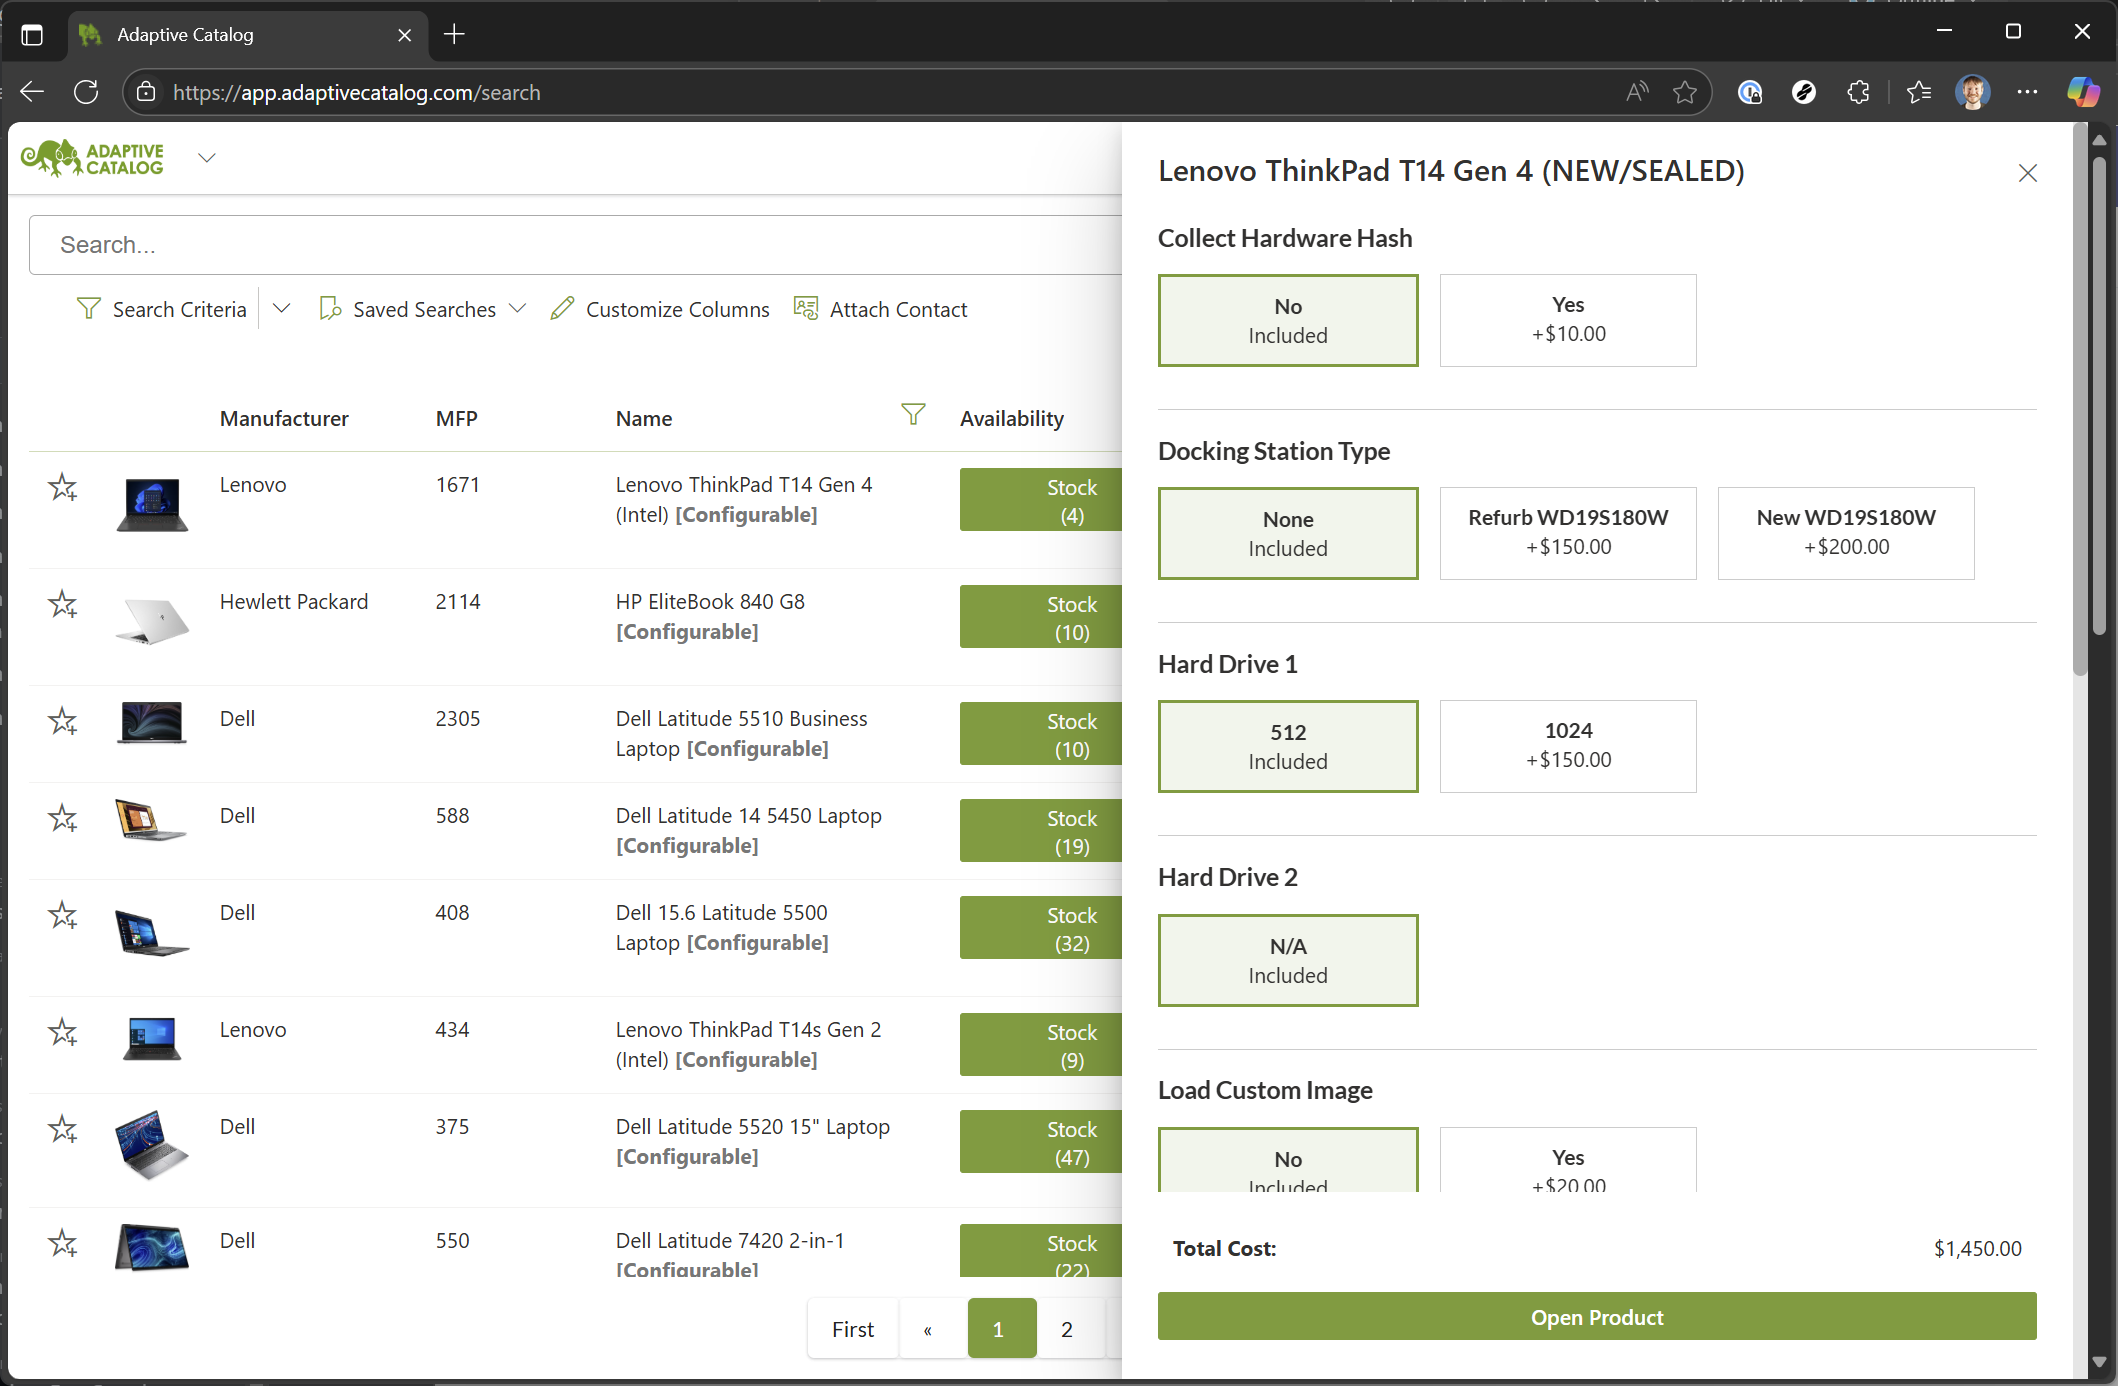This screenshot has height=1386, width=2118.
Task: Click the browser address bar URL
Action: tap(356, 92)
